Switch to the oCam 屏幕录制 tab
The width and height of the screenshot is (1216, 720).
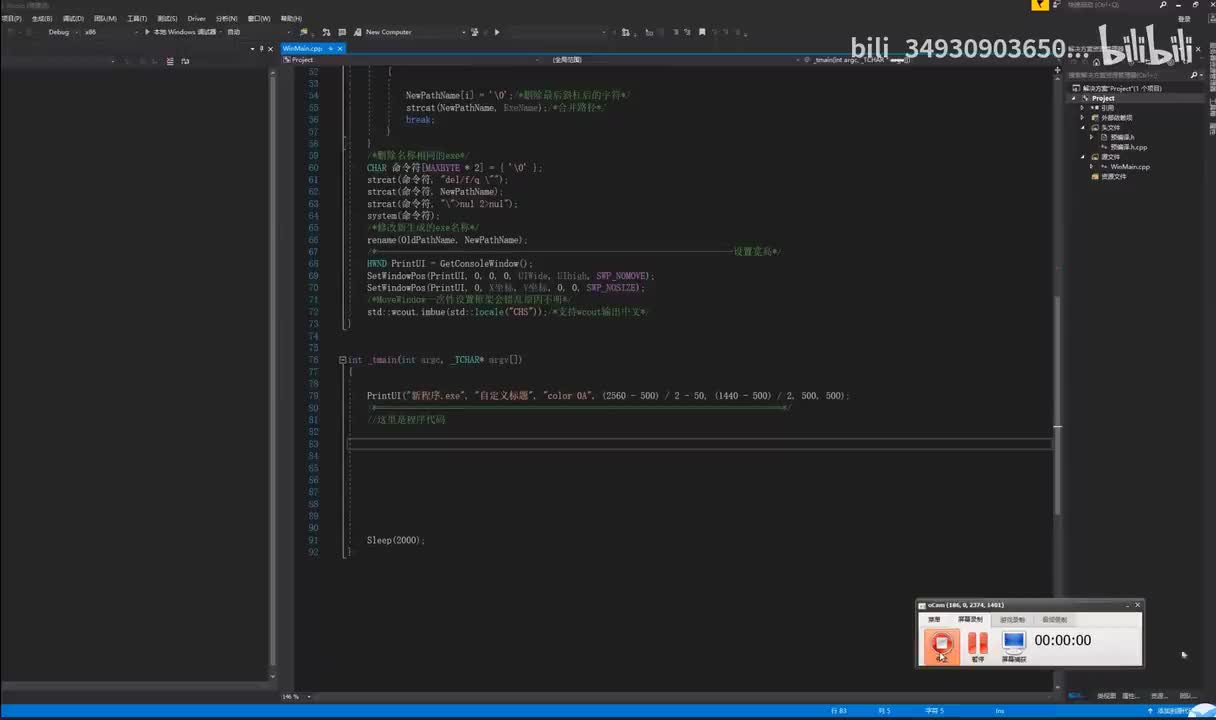(x=970, y=620)
